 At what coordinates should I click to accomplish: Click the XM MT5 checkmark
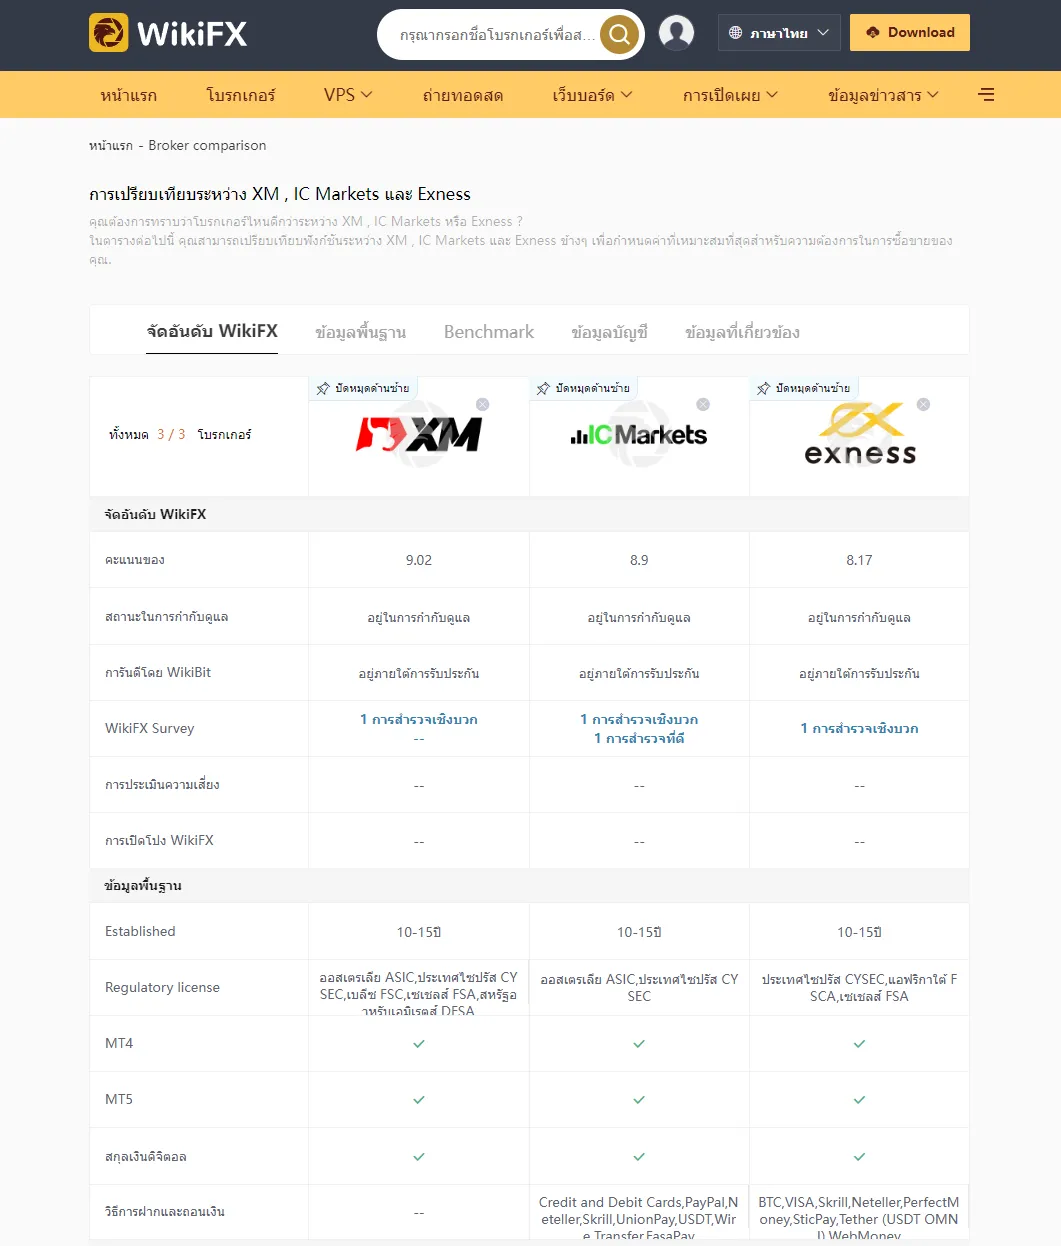[419, 1100]
